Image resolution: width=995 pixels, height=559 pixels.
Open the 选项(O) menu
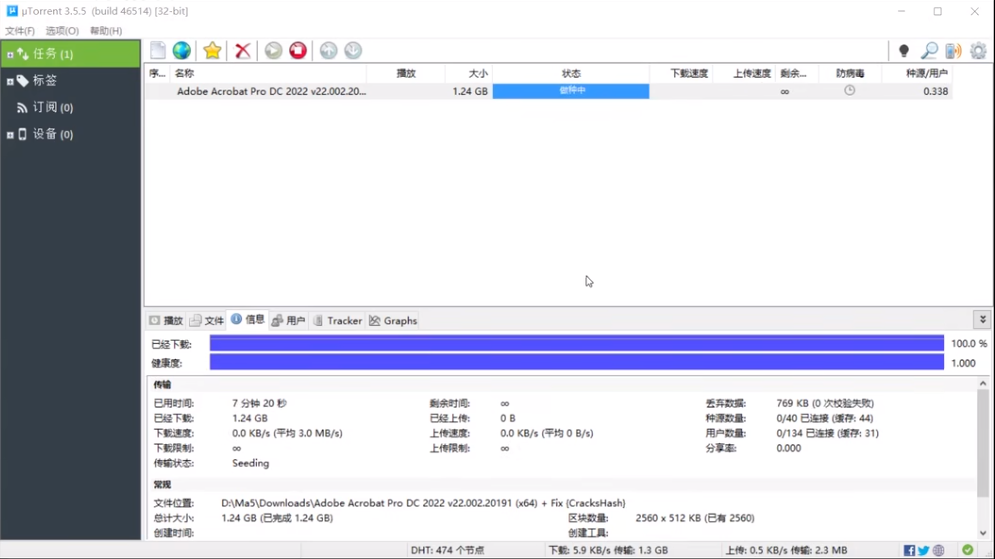(62, 30)
